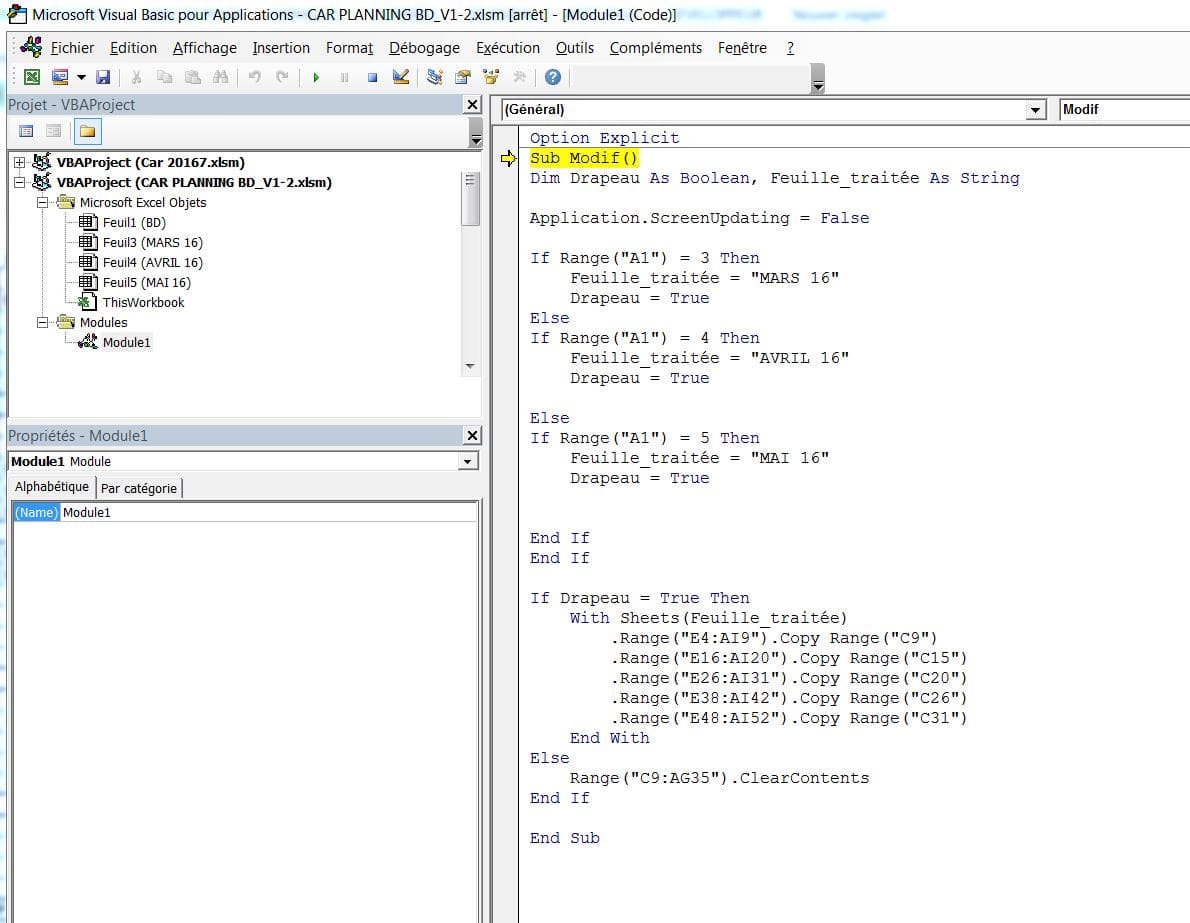Open the Properties Window toolbar icon
The image size is (1190, 923).
462,78
